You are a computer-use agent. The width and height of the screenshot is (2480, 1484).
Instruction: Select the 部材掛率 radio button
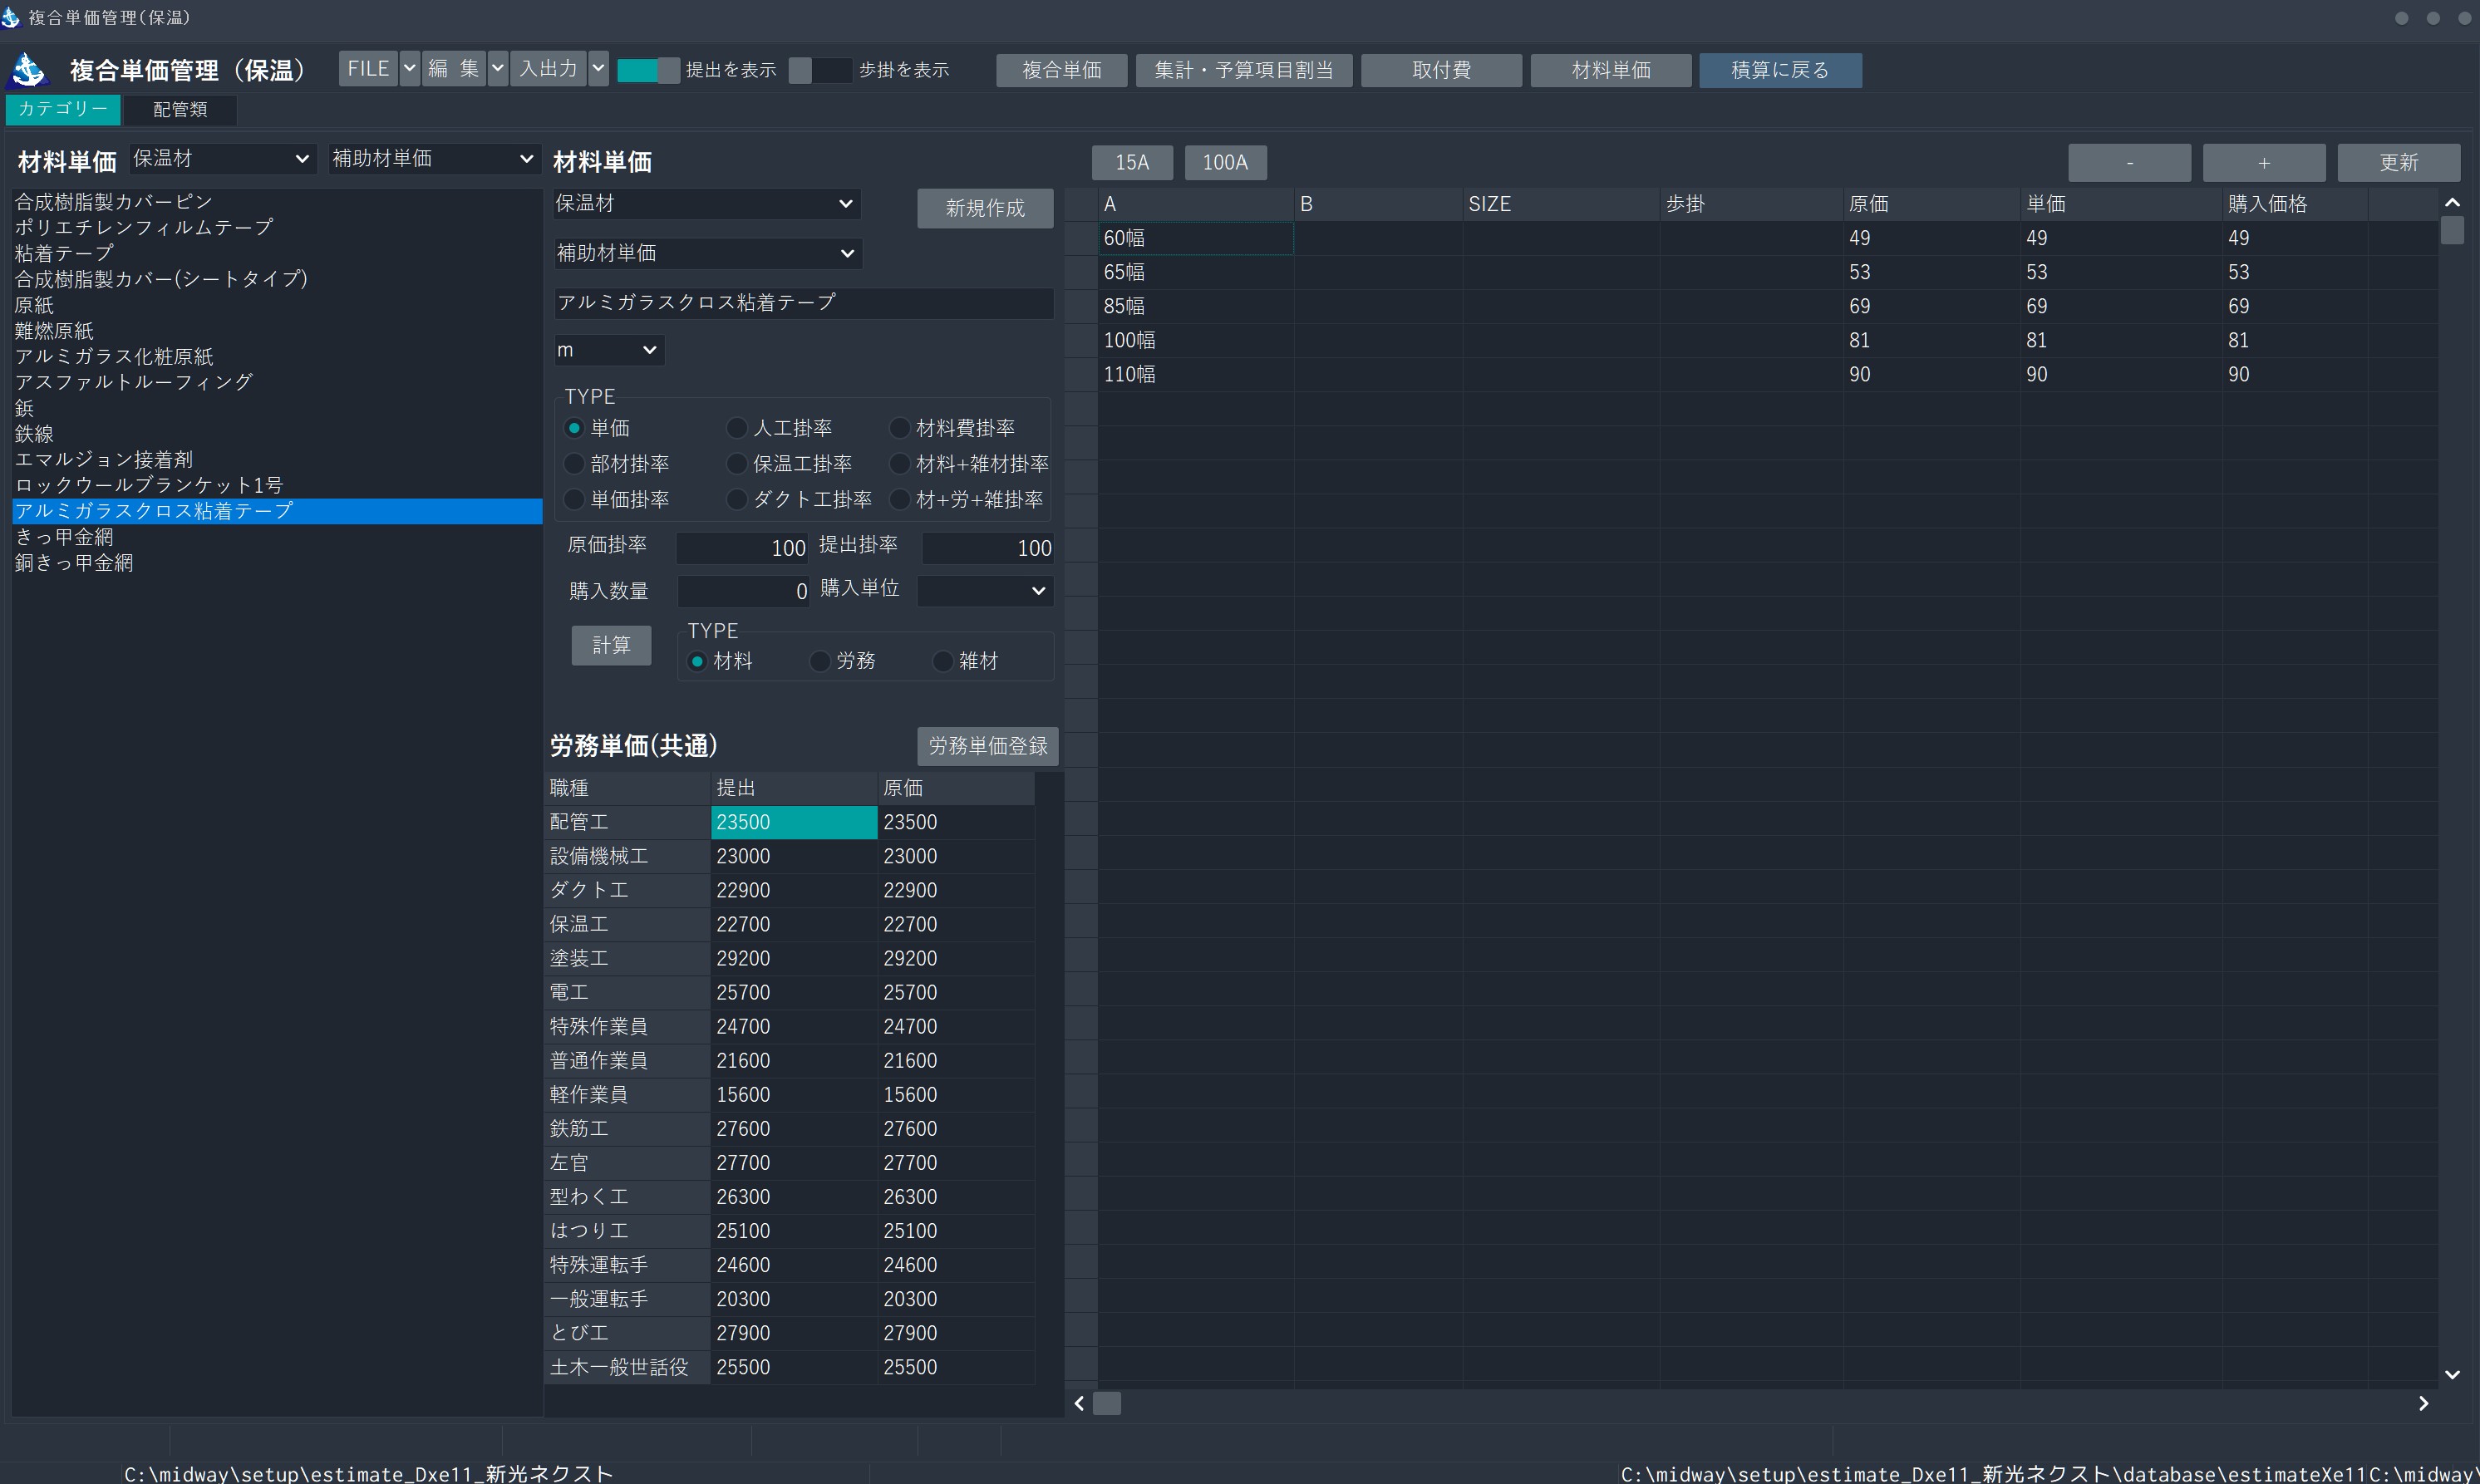574,464
